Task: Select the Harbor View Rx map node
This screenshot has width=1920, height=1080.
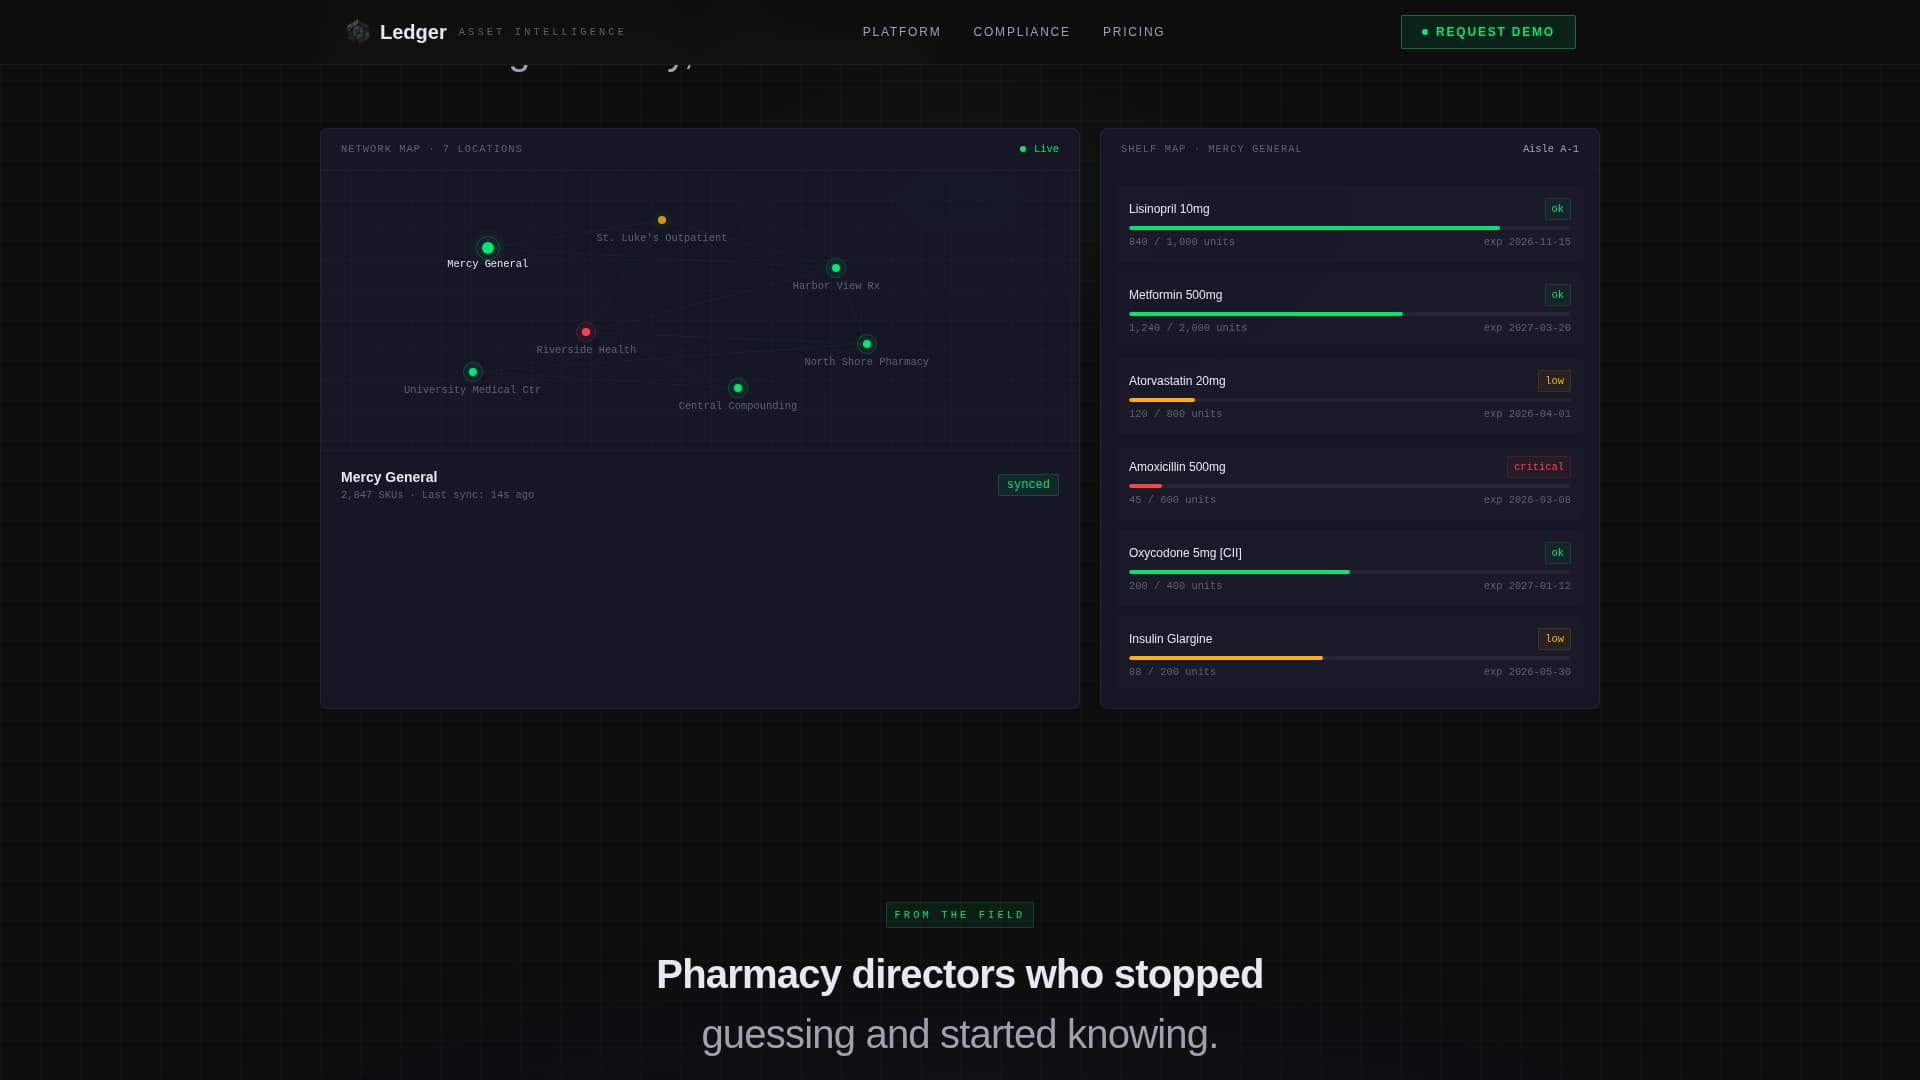Action: coord(836,268)
